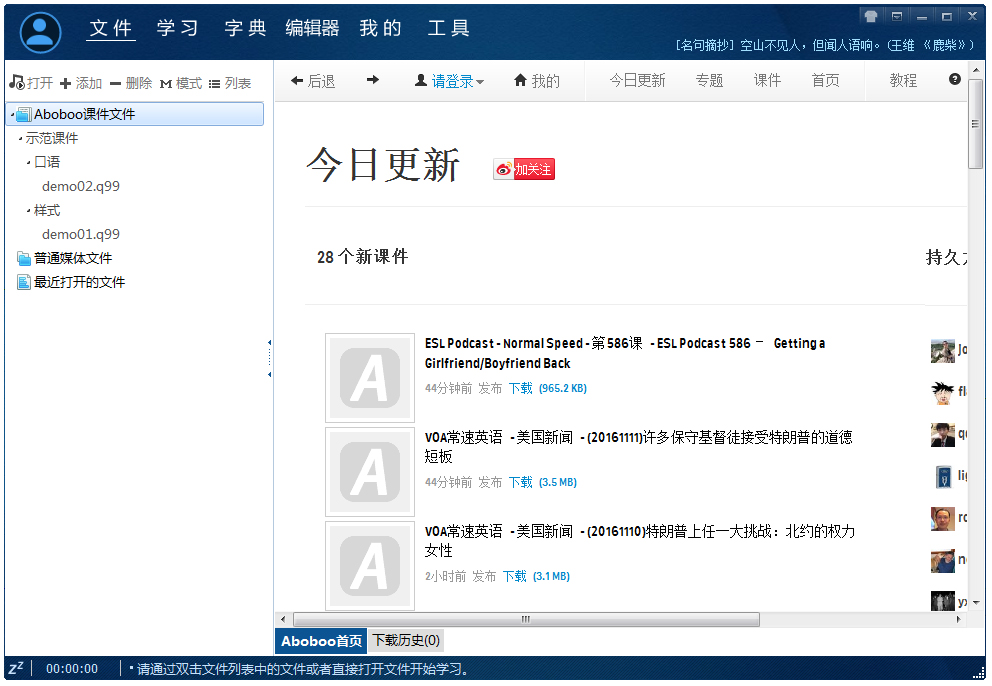Click the 打开 music-note toolbar button
Screen dimensions: 992x686
tap(31, 83)
